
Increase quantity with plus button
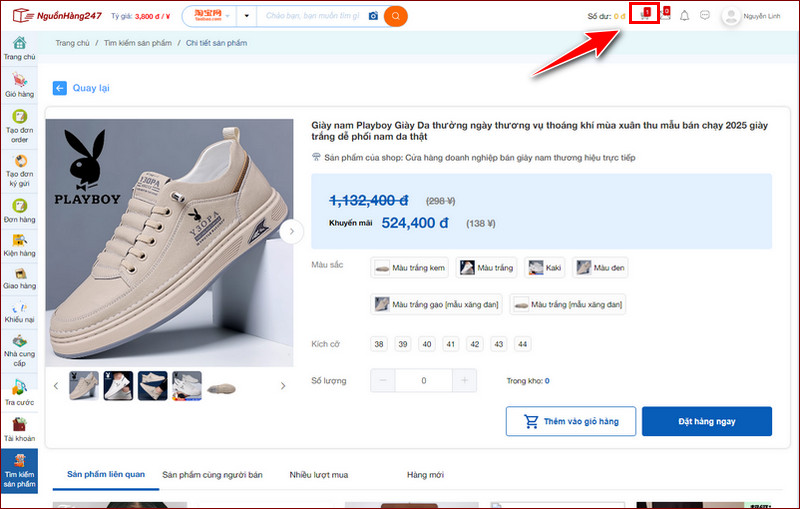pos(463,381)
